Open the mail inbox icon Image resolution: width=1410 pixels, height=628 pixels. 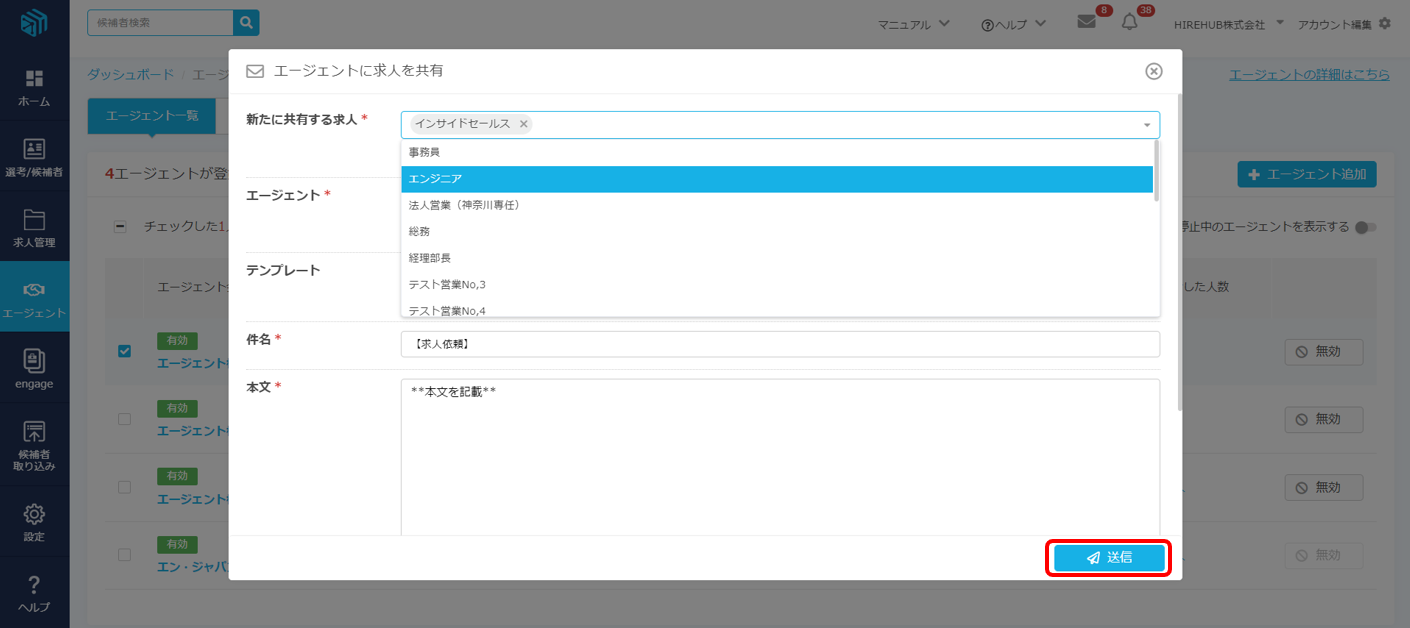tap(1086, 22)
